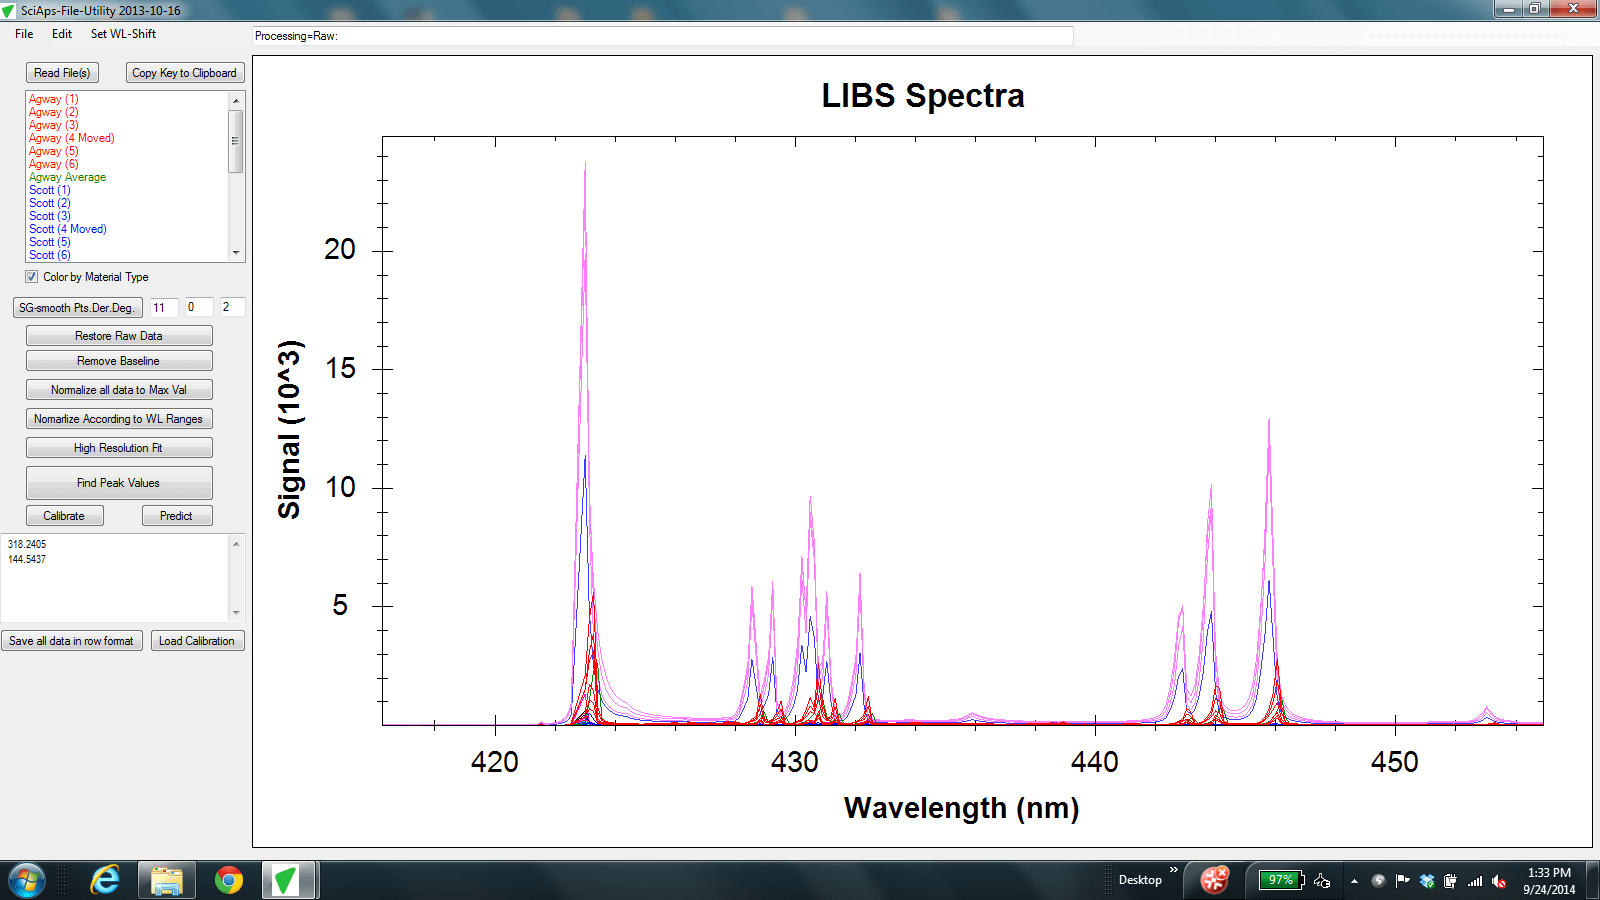The height and width of the screenshot is (900, 1600).
Task: Open the Edit menu
Action: [62, 34]
